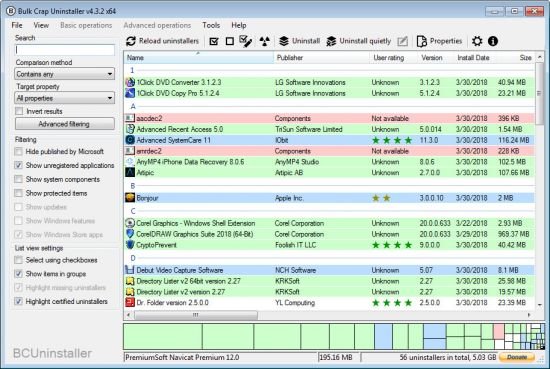The image size is (550, 369).
Task: Open the File menu
Action: pos(17,25)
